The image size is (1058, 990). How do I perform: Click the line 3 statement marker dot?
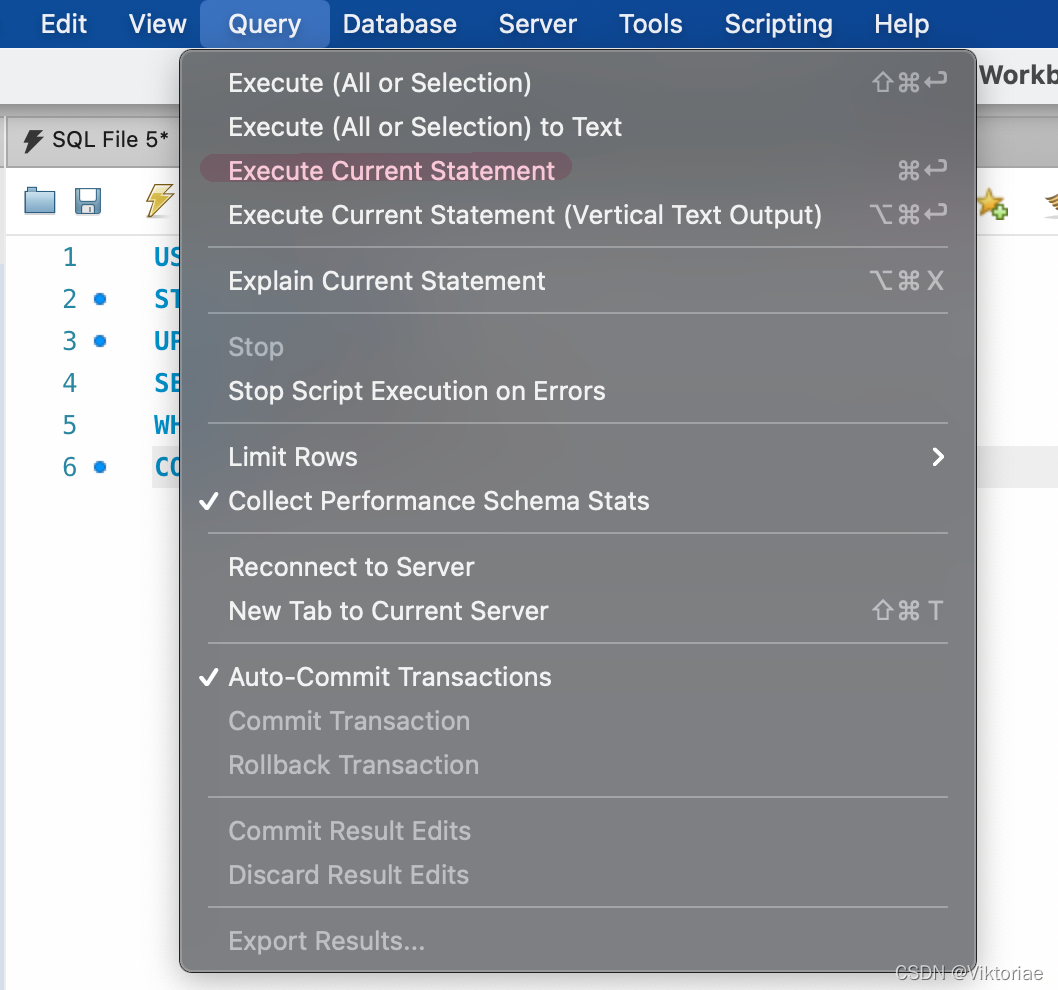coord(101,341)
